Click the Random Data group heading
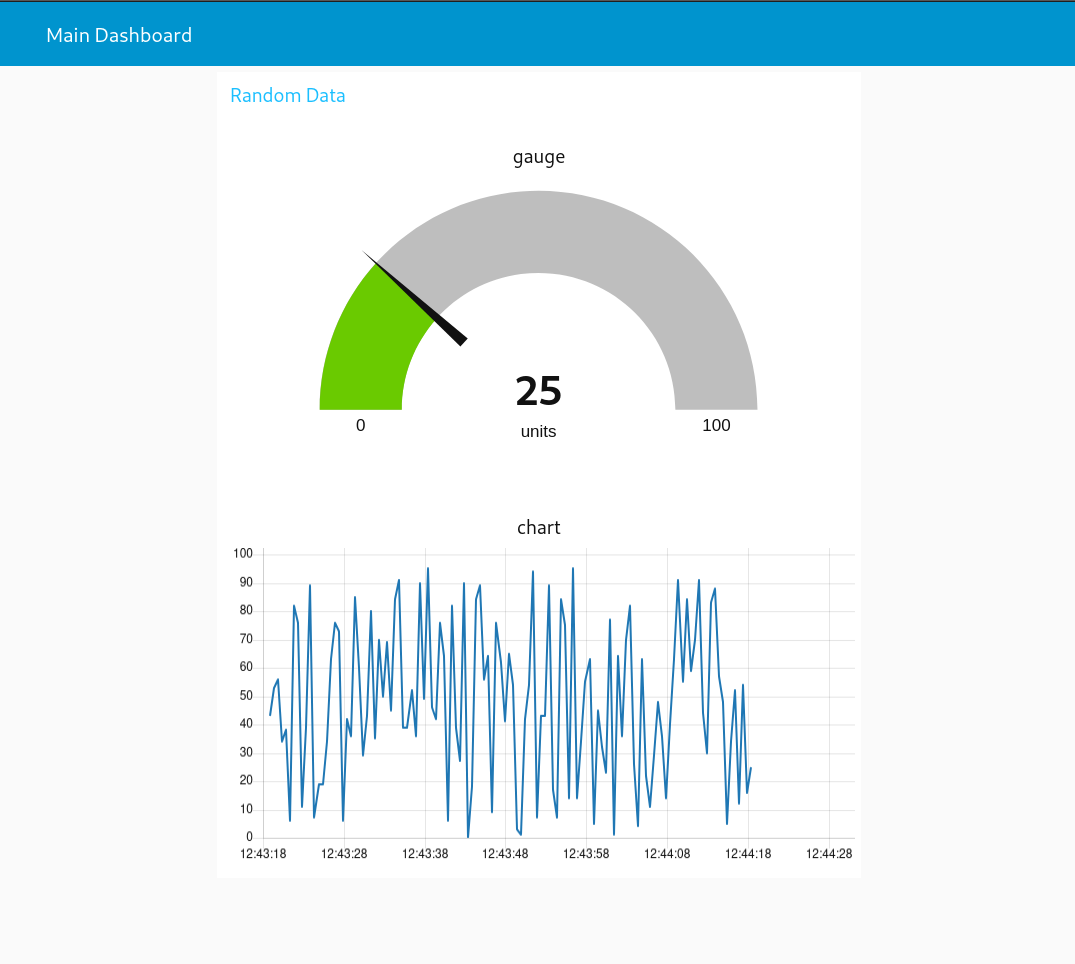The image size is (1075, 964). 288,96
